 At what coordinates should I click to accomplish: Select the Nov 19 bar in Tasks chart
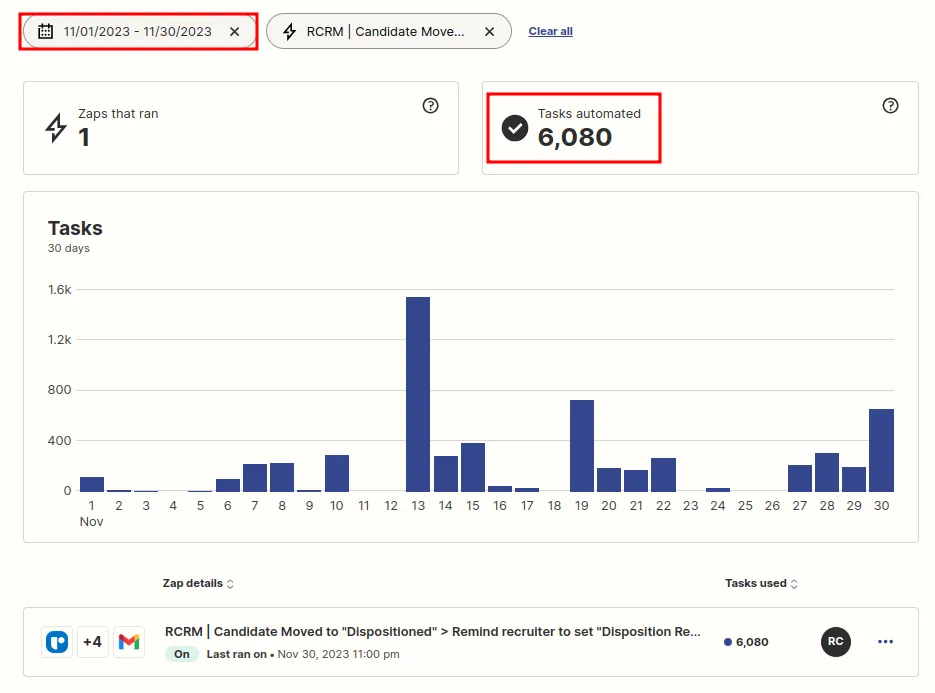point(582,445)
